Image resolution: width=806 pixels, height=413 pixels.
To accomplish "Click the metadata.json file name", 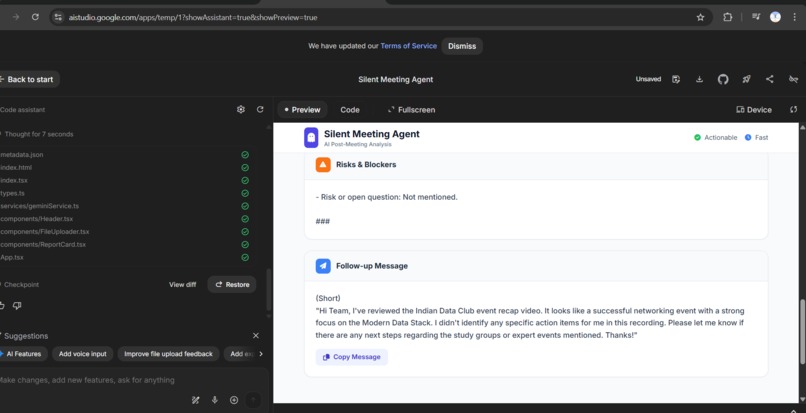I will click(x=22, y=154).
